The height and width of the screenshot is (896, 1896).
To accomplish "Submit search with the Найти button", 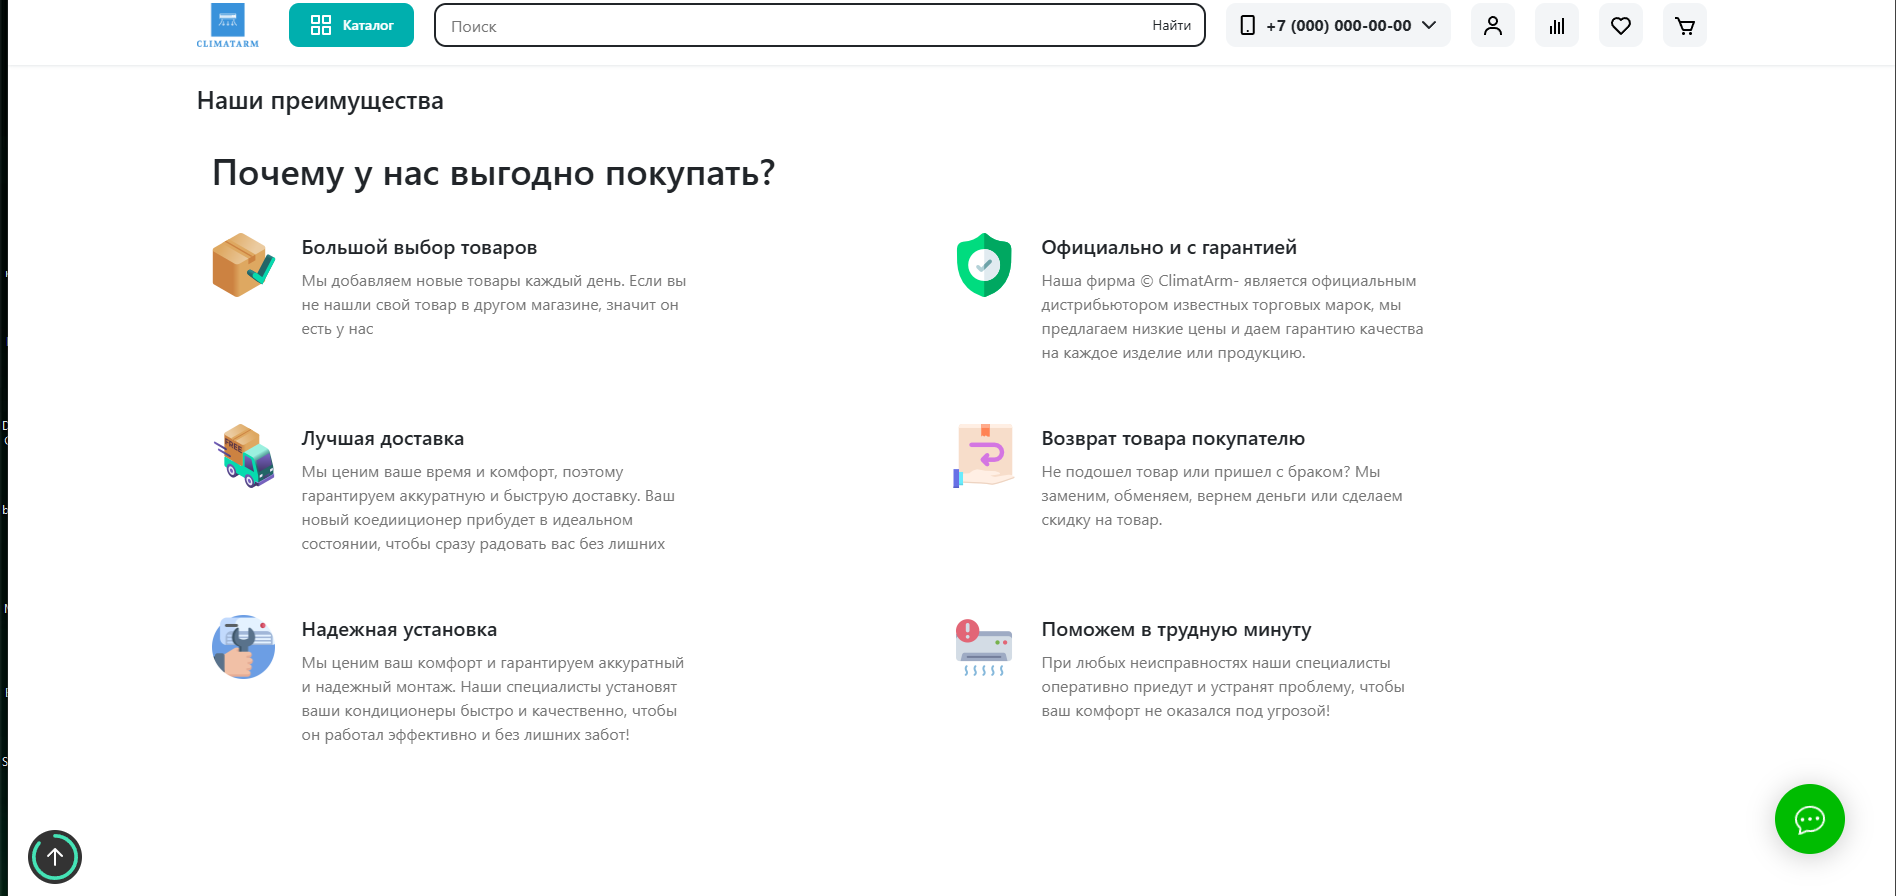I will point(1171,26).
